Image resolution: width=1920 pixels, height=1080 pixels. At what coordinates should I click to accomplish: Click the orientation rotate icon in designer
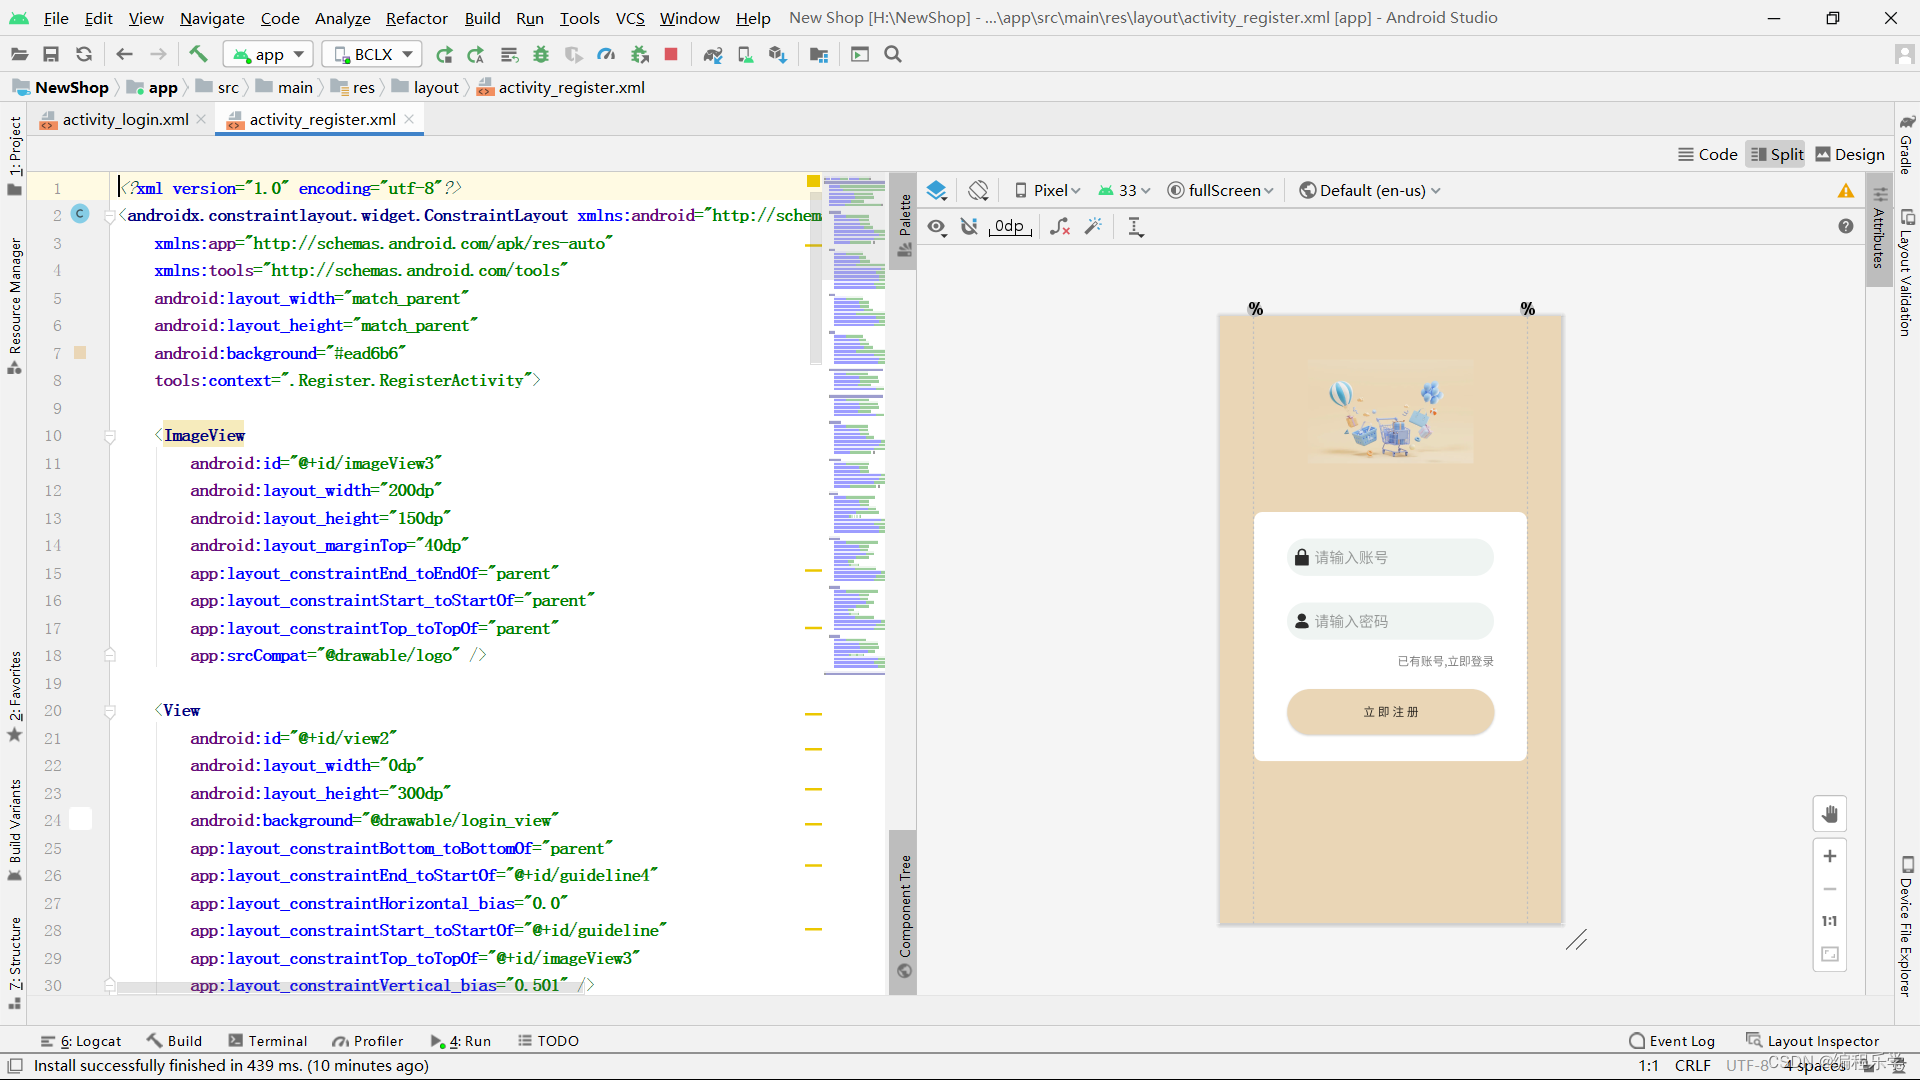coord(978,190)
